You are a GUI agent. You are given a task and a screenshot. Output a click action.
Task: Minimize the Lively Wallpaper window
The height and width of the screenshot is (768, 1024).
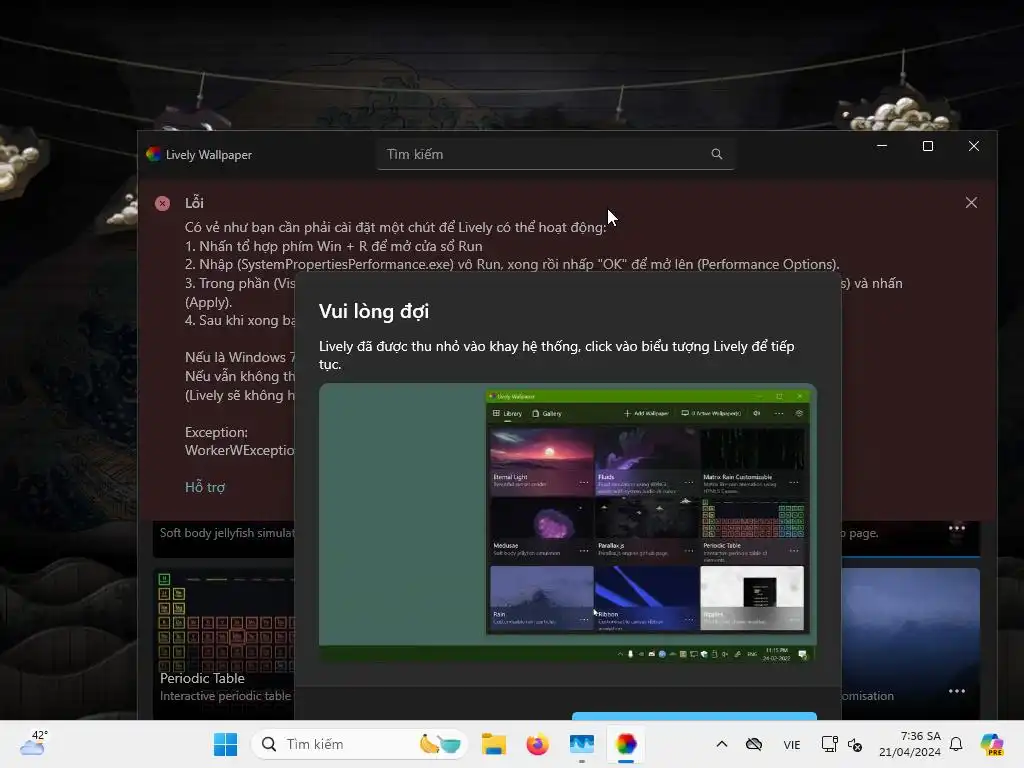882,146
